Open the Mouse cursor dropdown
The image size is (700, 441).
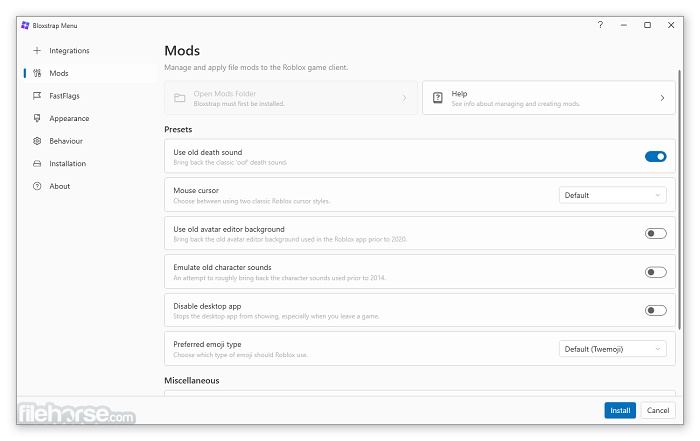(x=612, y=195)
